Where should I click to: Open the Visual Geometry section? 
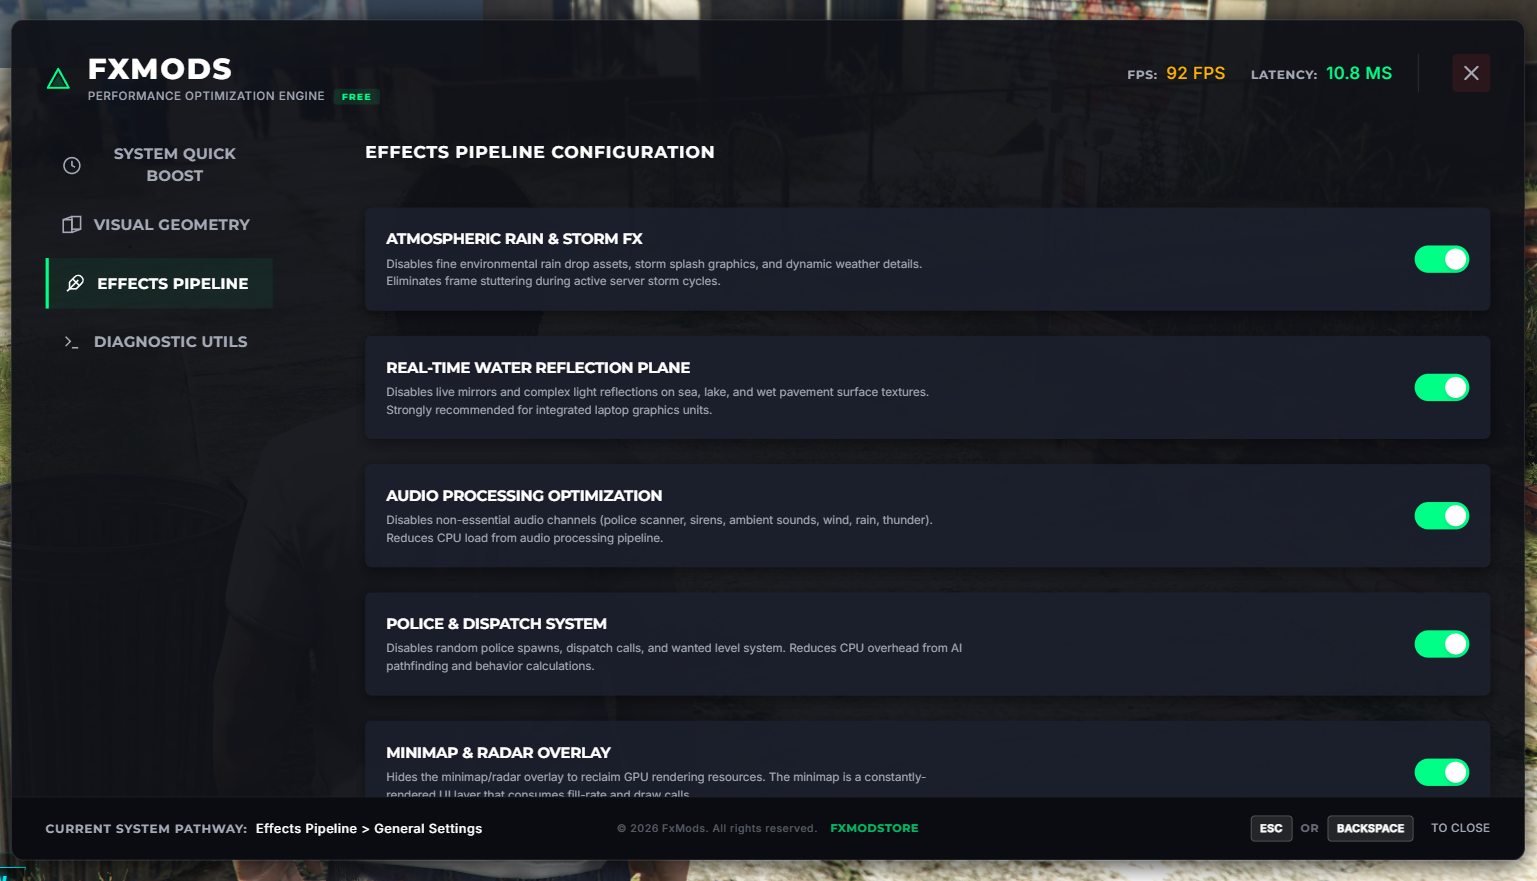(x=159, y=225)
